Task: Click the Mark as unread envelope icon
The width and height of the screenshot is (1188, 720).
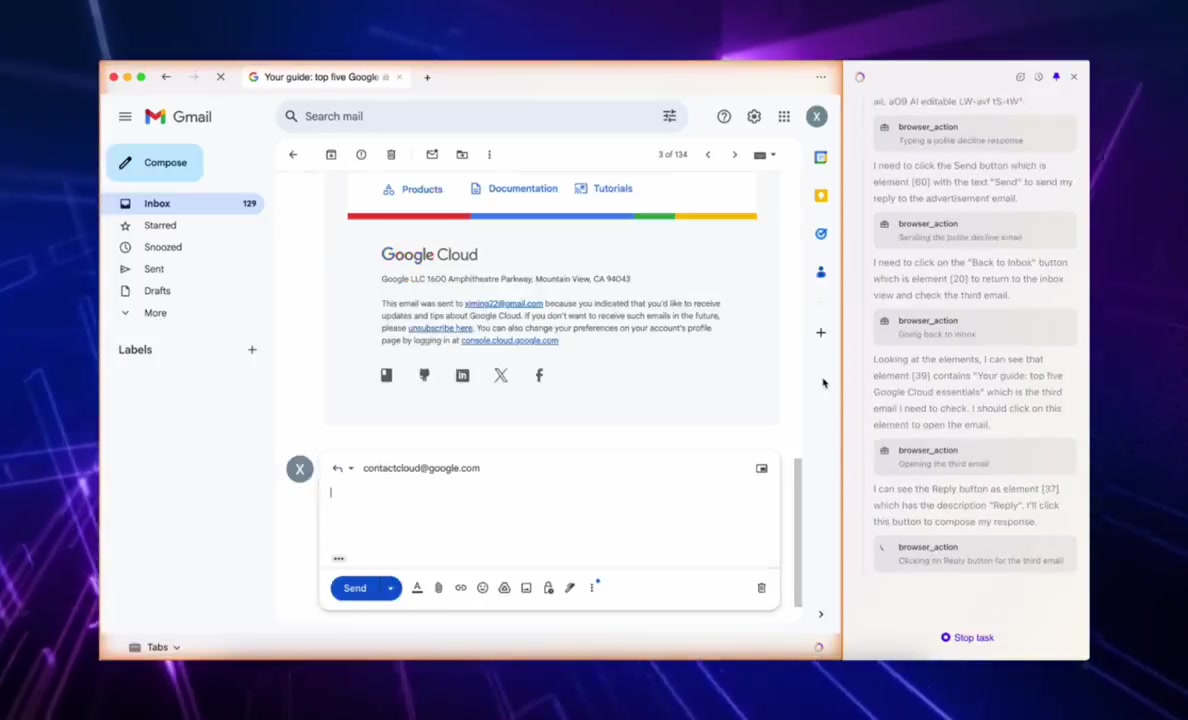Action: point(432,155)
